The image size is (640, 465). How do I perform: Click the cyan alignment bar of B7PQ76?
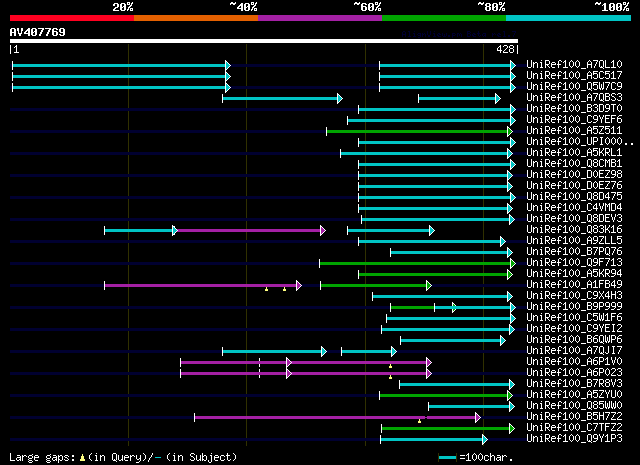(451, 252)
